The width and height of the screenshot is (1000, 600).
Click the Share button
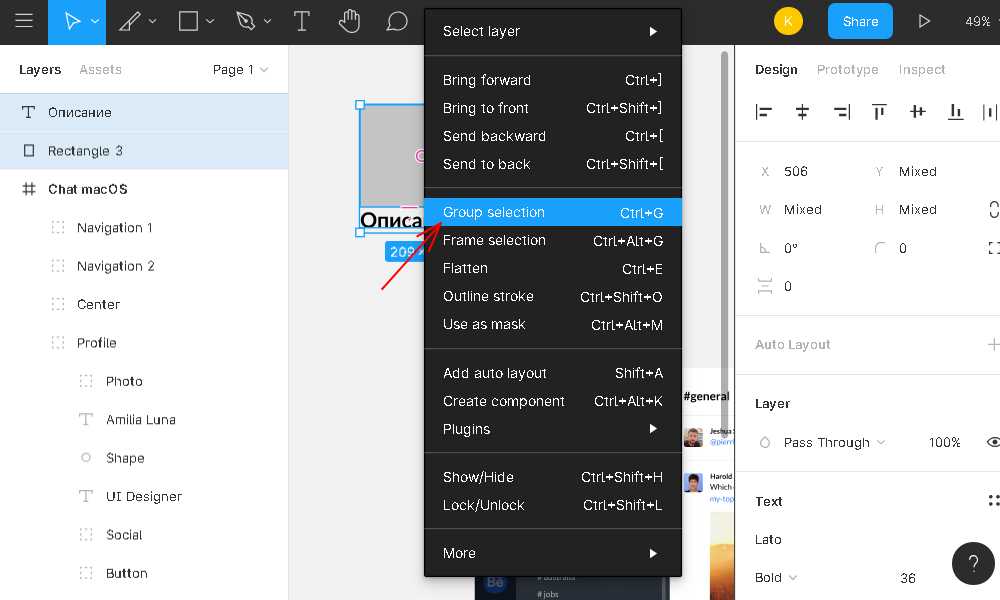[x=860, y=21]
